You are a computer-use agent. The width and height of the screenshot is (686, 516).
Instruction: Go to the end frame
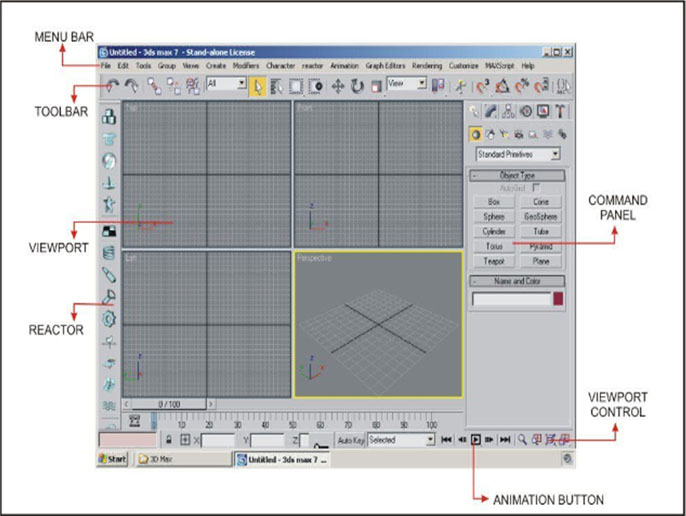[x=505, y=440]
